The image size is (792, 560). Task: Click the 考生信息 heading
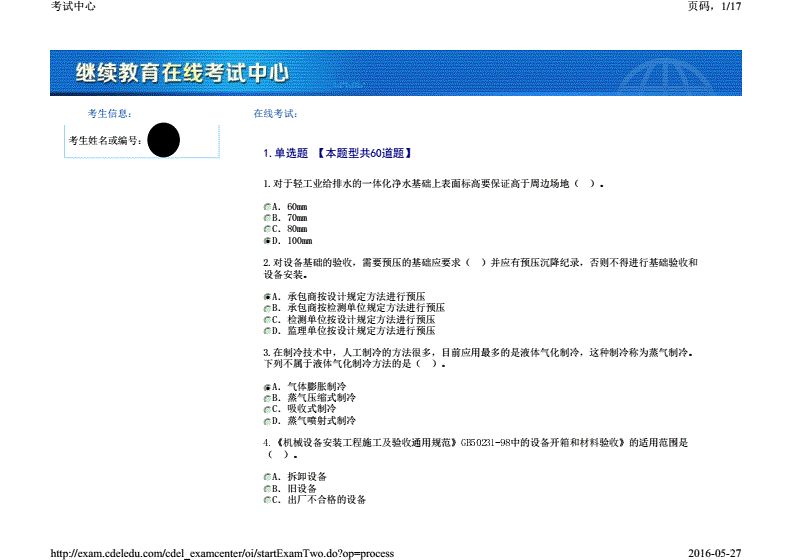tap(109, 114)
